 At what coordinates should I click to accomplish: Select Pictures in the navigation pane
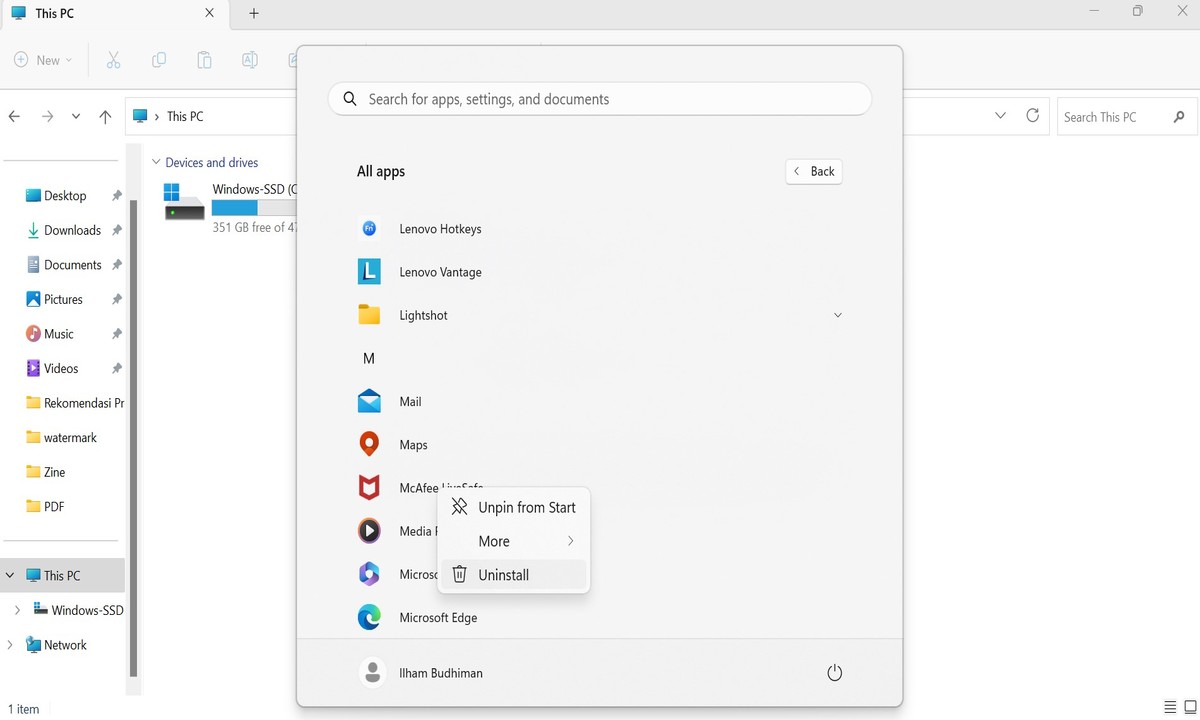point(65,299)
